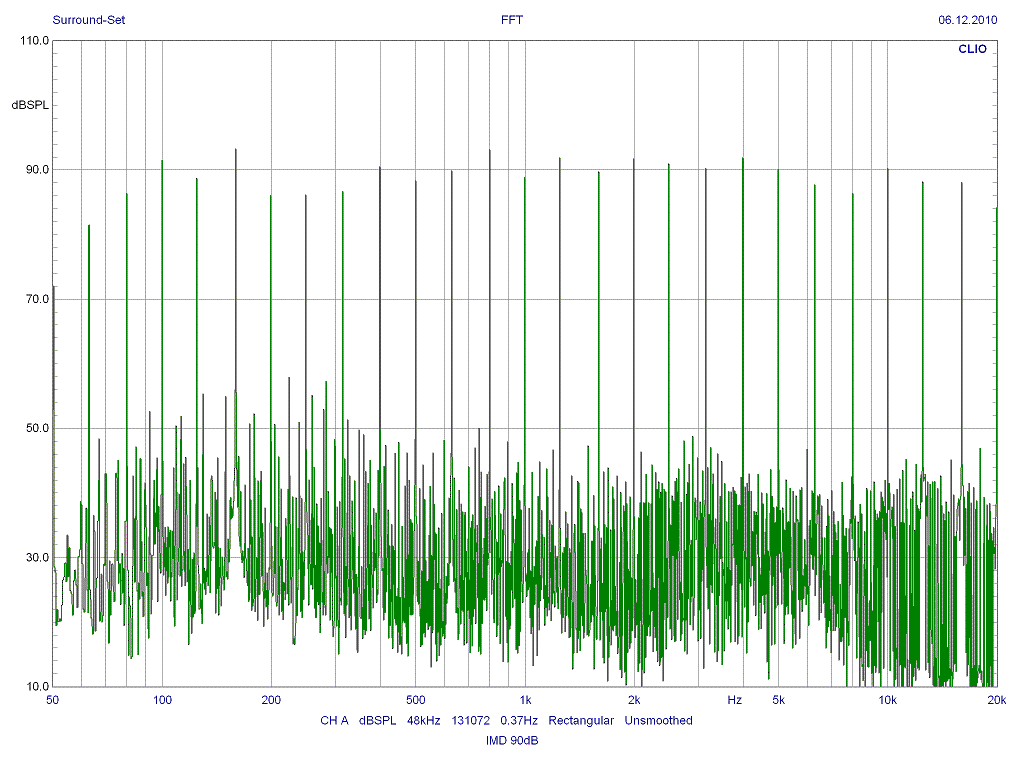Click the Hz unit label on x-axis
The width and height of the screenshot is (1024, 768).
pyautogui.click(x=735, y=700)
